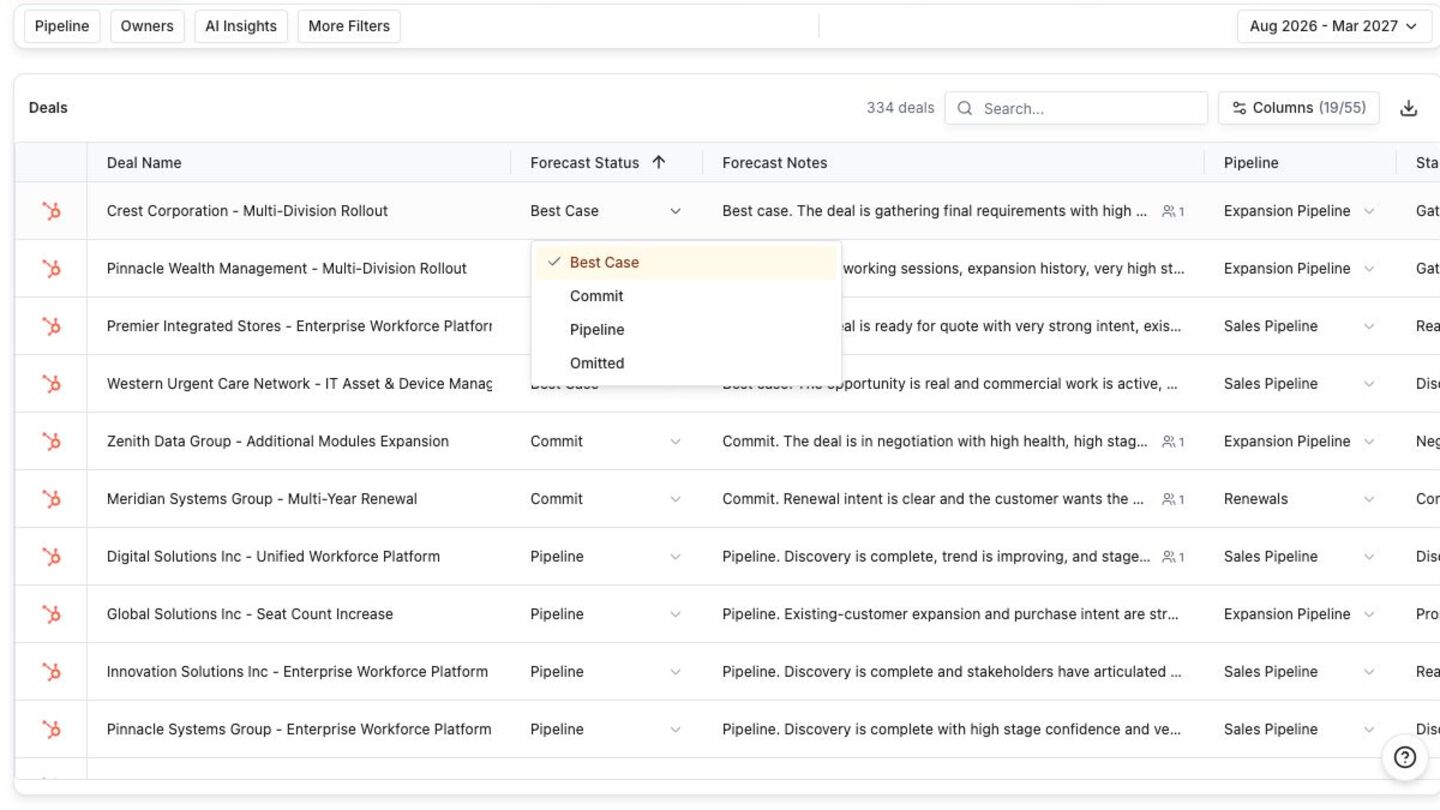Viewport: 1440px width, 810px height.
Task: Click HubSpot icon for Pinnacle Wealth Management deal
Action: coord(51,268)
